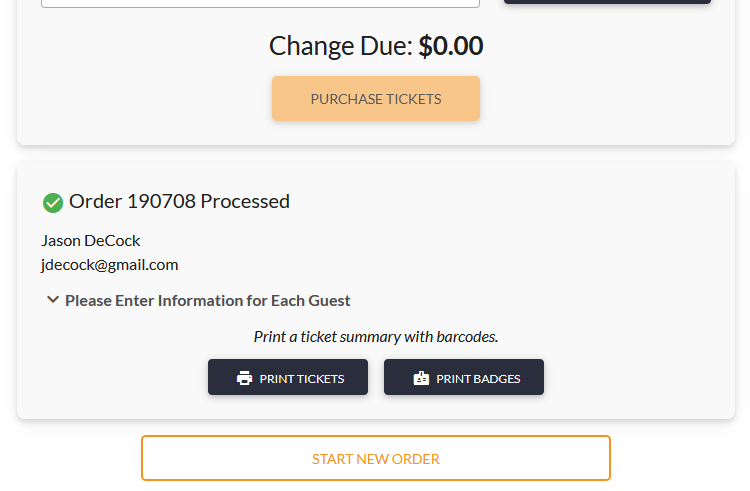Select the PRINT TICKETS button label
Screen dimensions: 750x491
tap(302, 379)
